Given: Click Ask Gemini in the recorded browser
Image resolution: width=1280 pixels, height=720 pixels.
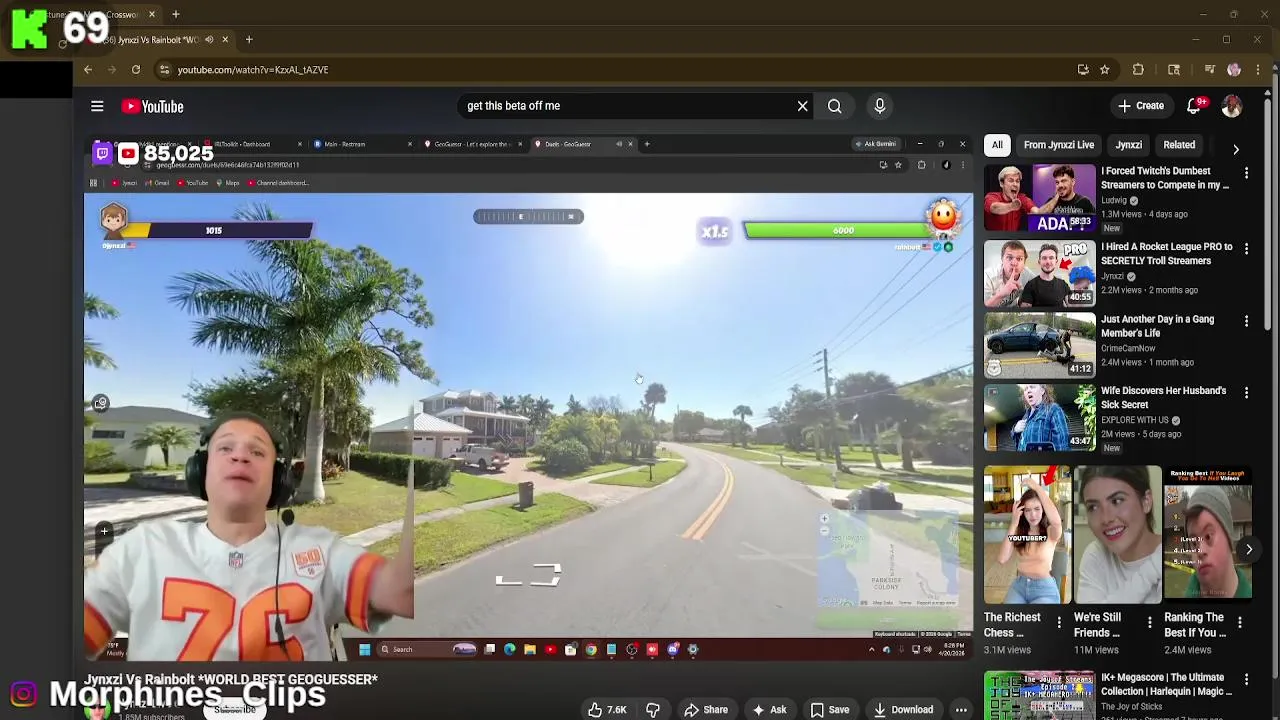Looking at the screenshot, I should tap(876, 144).
